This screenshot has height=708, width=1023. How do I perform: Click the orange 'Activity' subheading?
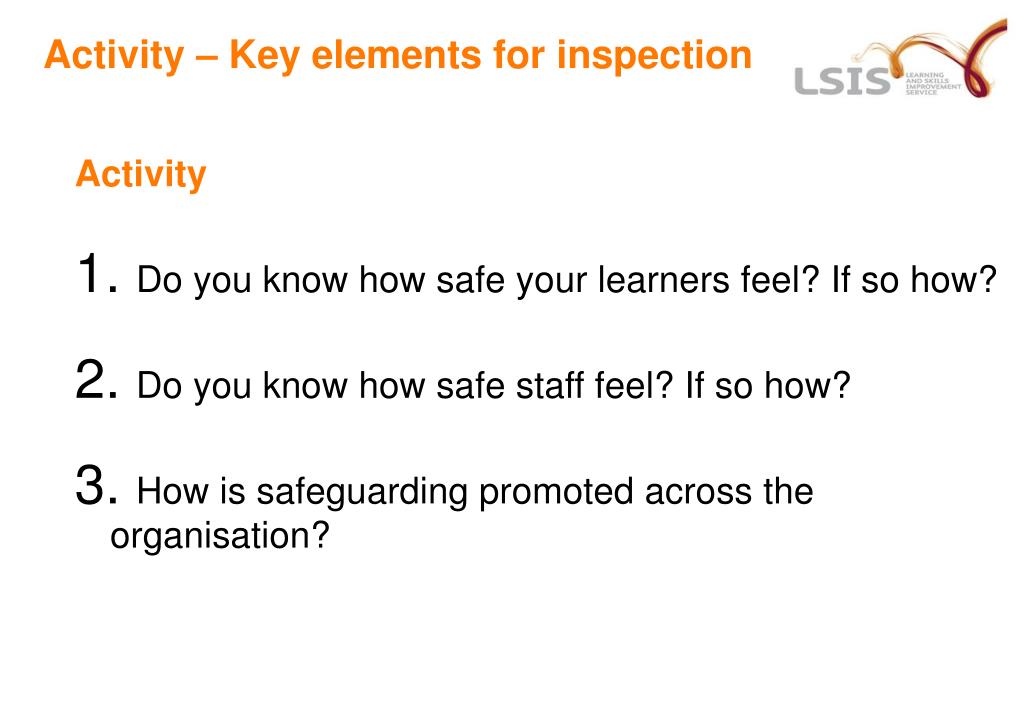point(141,174)
